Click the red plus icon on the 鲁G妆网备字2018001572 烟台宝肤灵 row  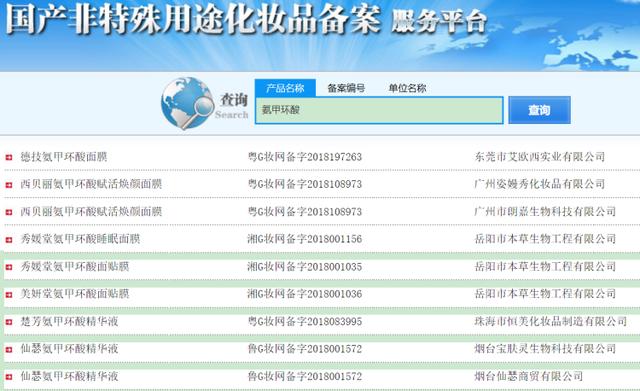(x=9, y=350)
